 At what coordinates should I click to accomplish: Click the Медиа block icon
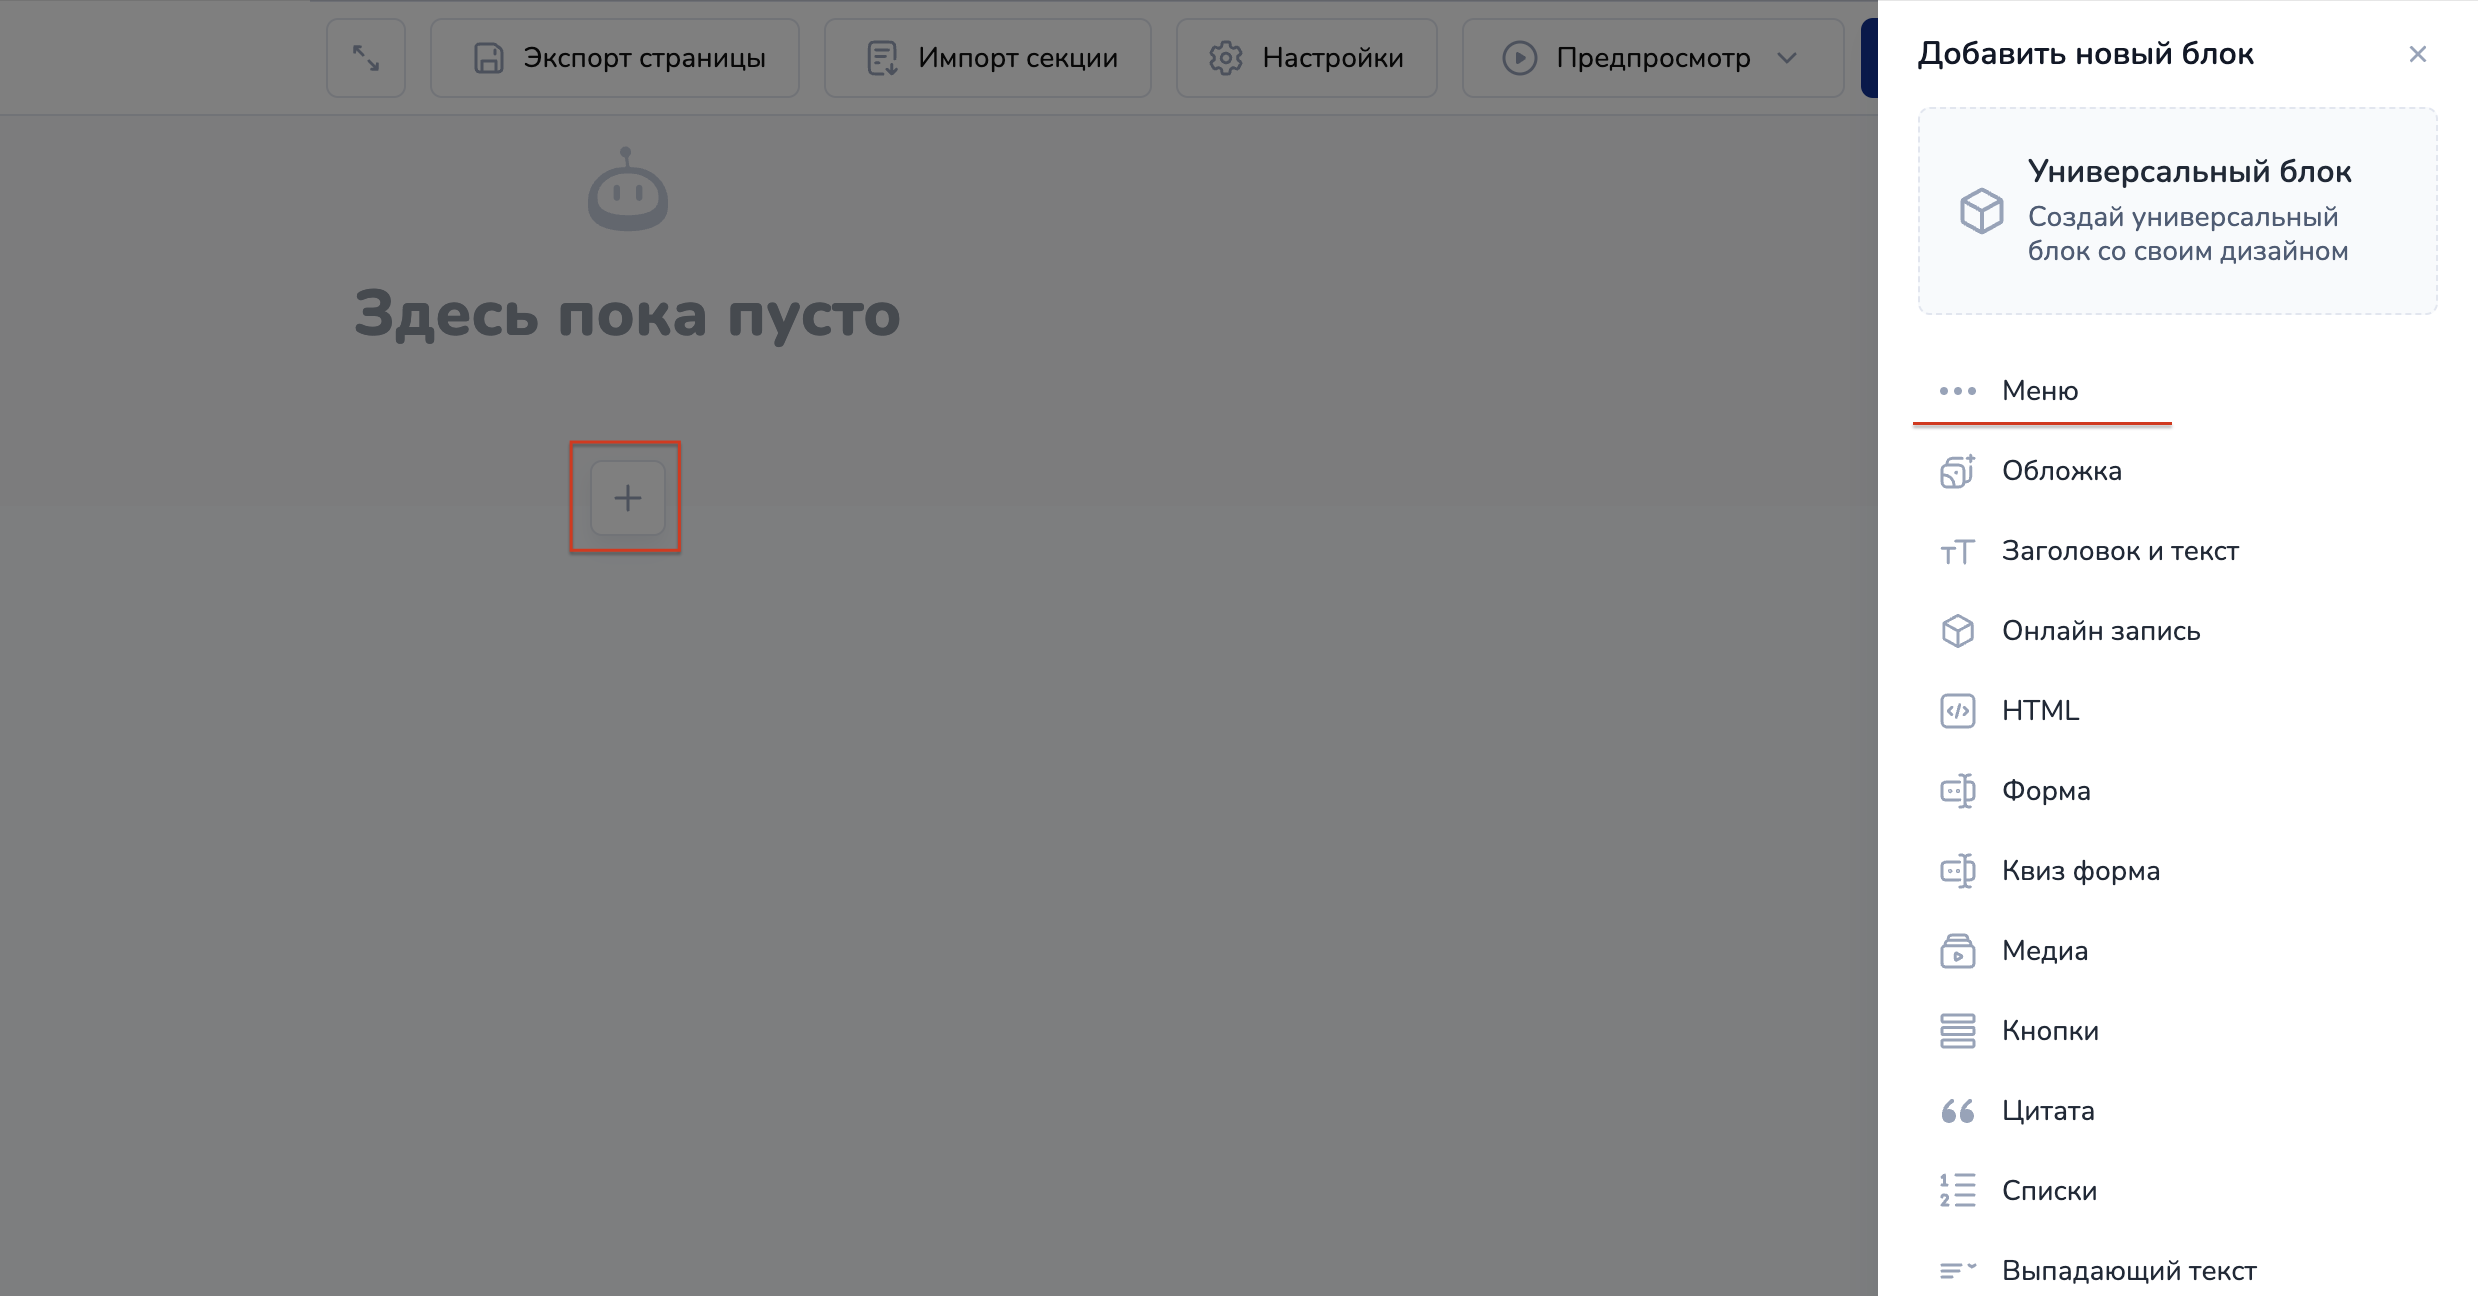1957,951
